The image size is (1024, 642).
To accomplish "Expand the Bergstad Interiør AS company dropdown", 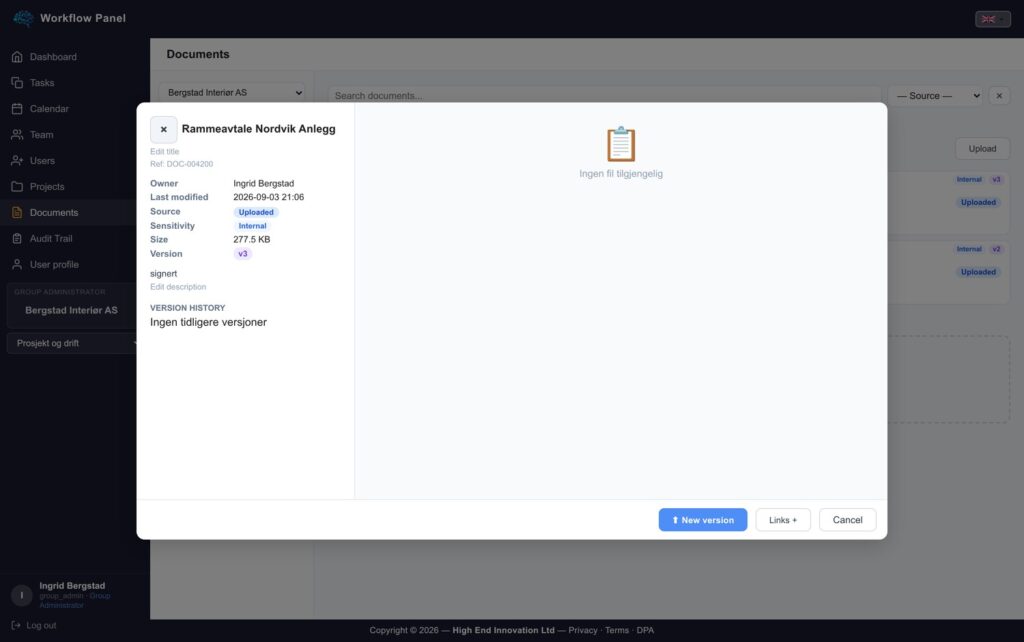I will [233, 93].
